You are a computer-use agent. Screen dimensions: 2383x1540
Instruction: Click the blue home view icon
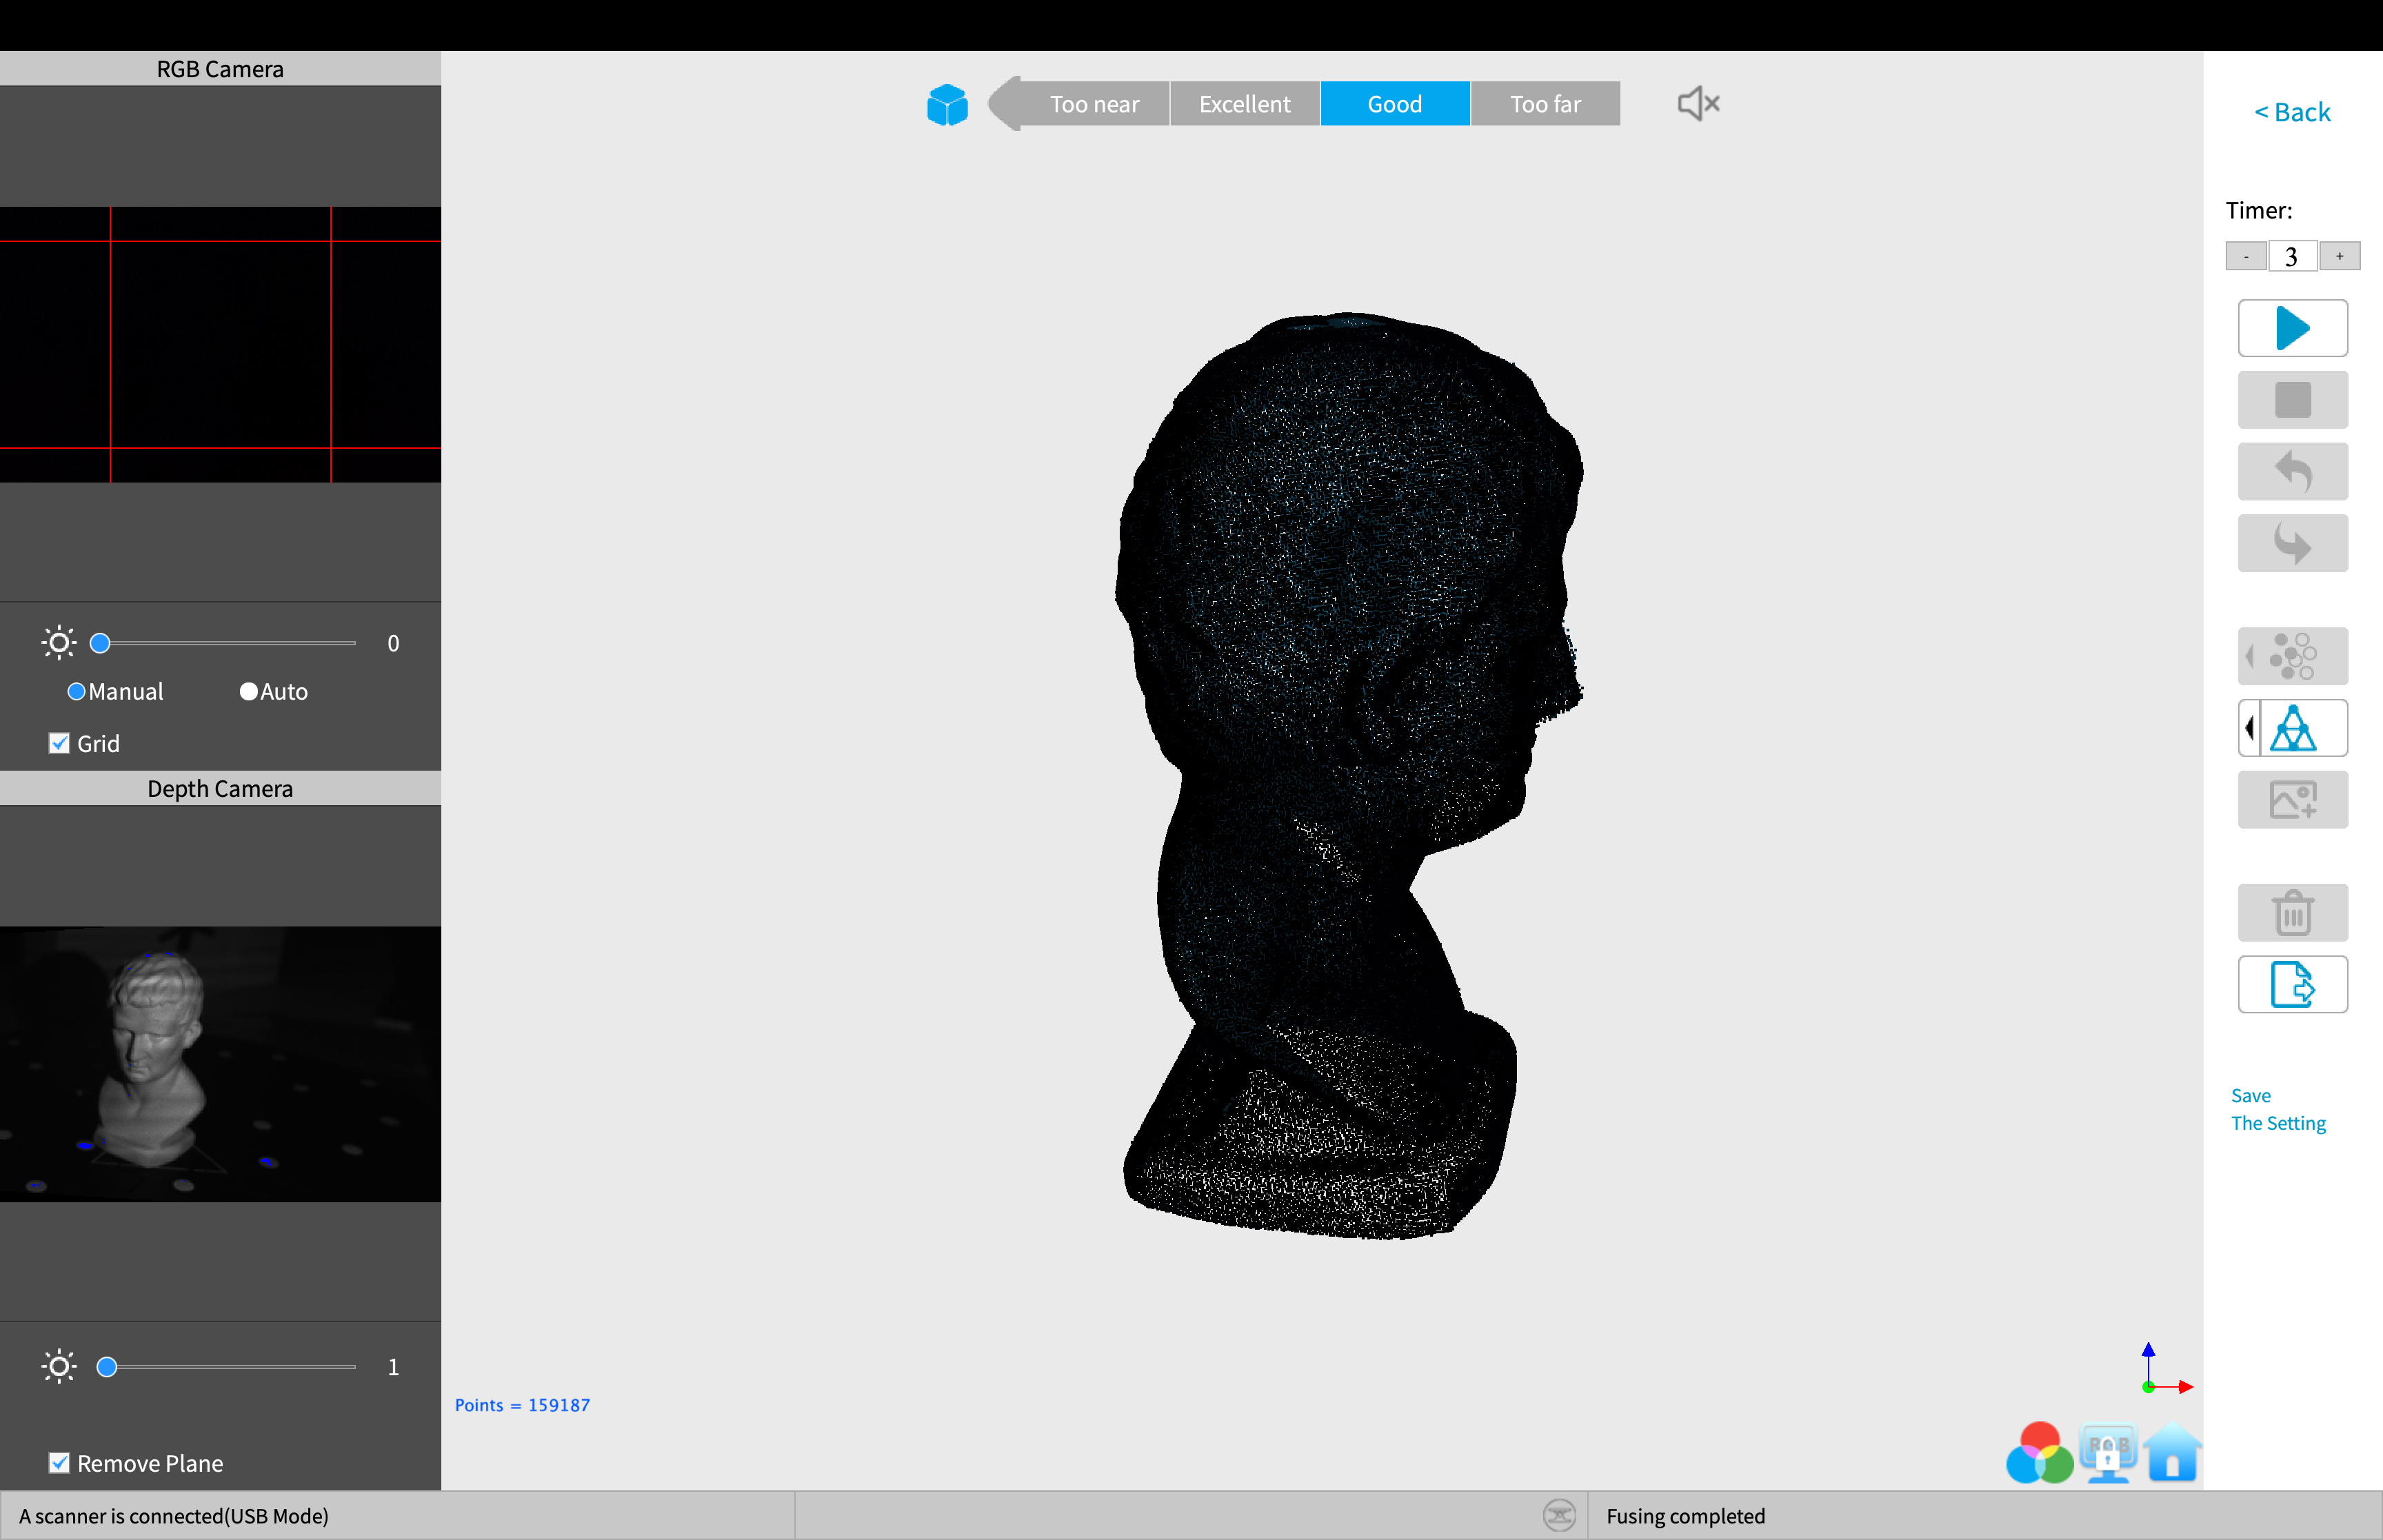pyautogui.click(x=2171, y=1453)
